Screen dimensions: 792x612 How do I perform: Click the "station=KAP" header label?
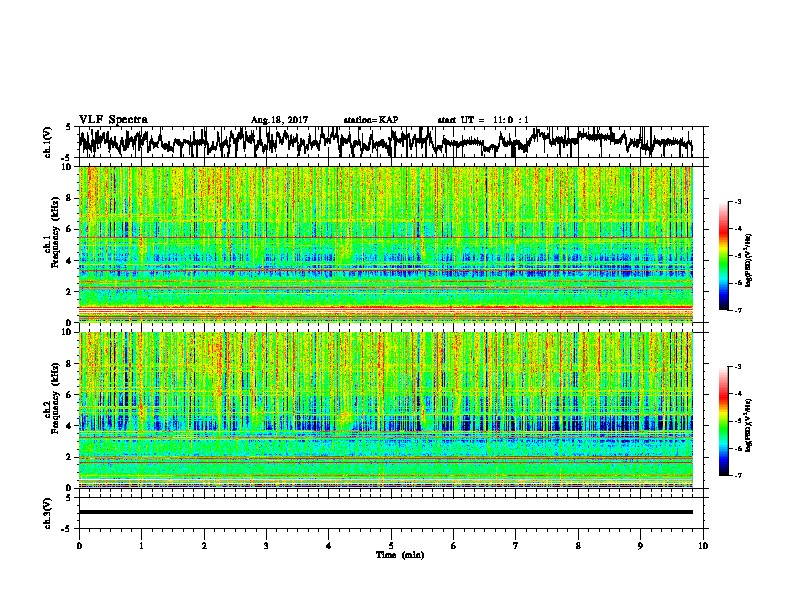(x=371, y=120)
